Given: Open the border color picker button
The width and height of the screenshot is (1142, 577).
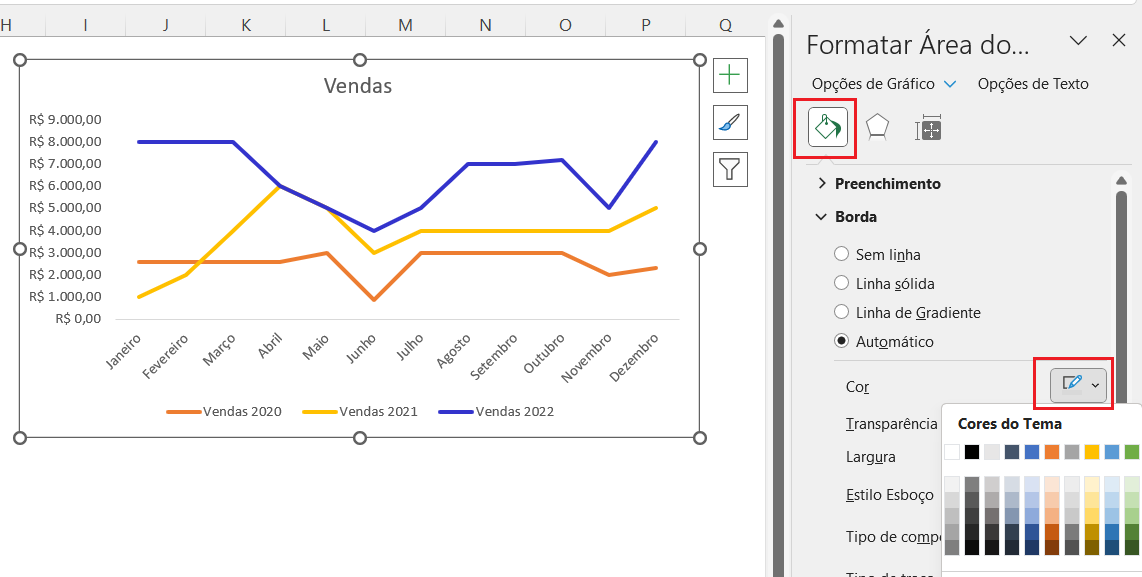Looking at the screenshot, I should point(1078,385).
